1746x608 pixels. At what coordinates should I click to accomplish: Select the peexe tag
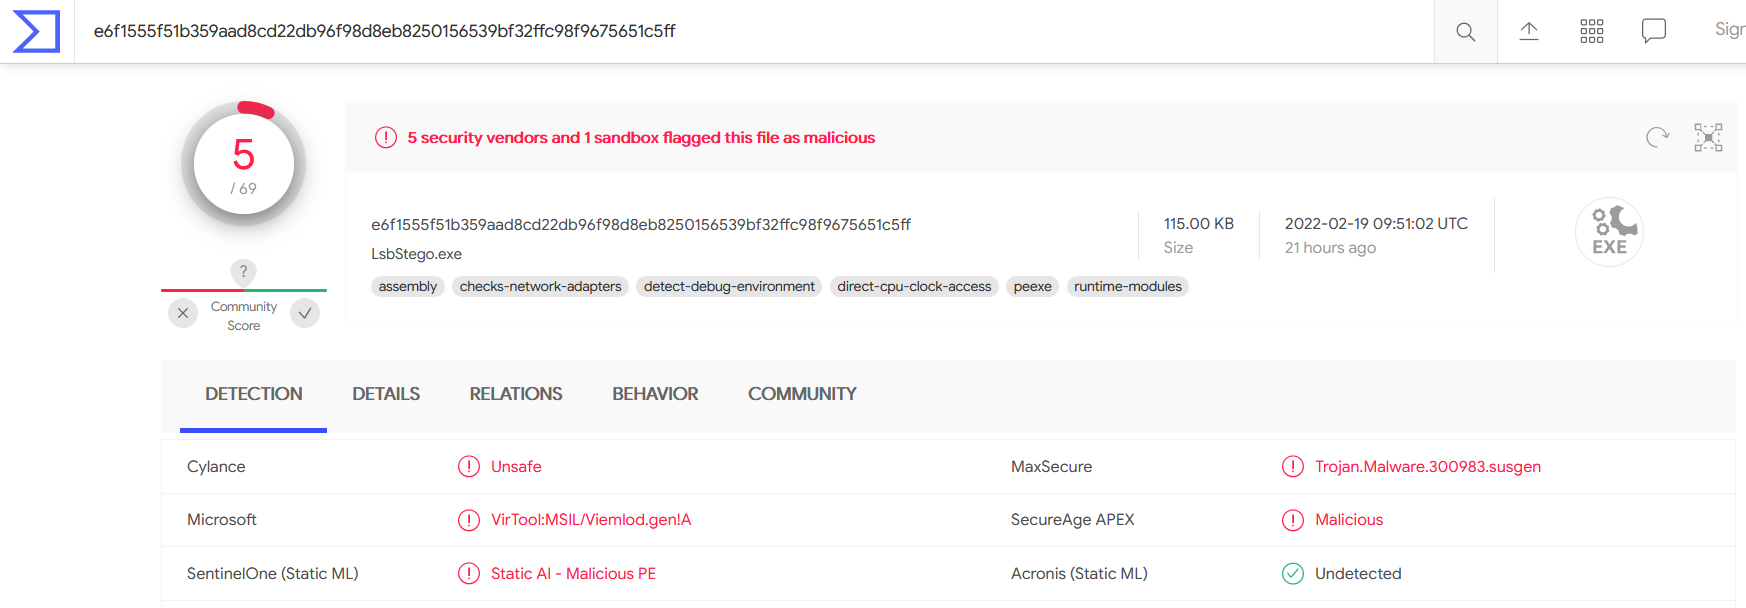(1032, 287)
